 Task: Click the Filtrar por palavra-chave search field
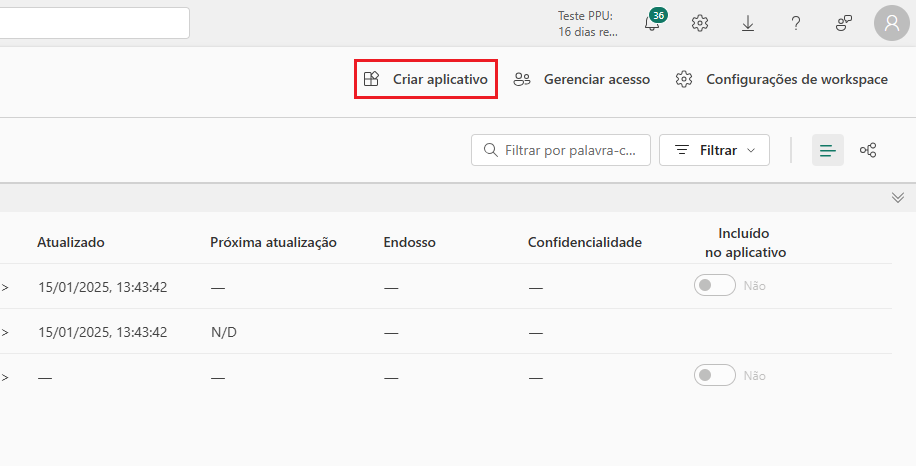click(x=561, y=150)
